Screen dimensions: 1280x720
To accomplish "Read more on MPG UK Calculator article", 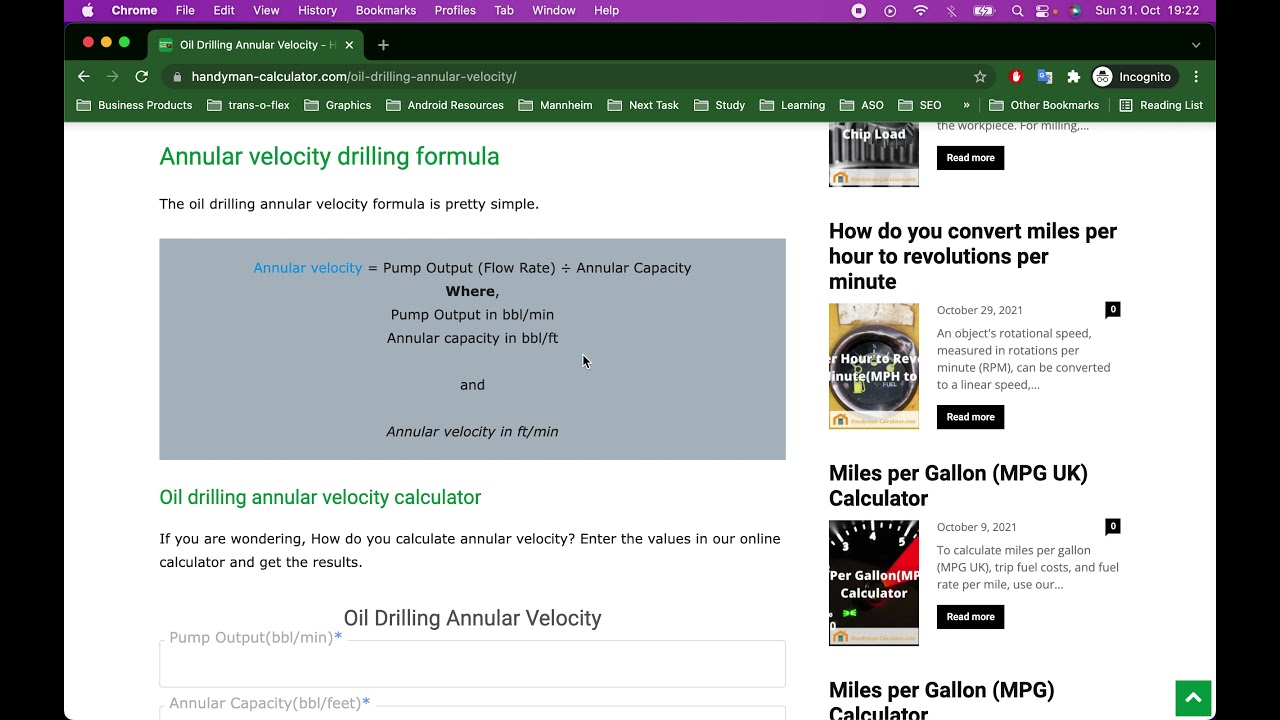I will 970,617.
